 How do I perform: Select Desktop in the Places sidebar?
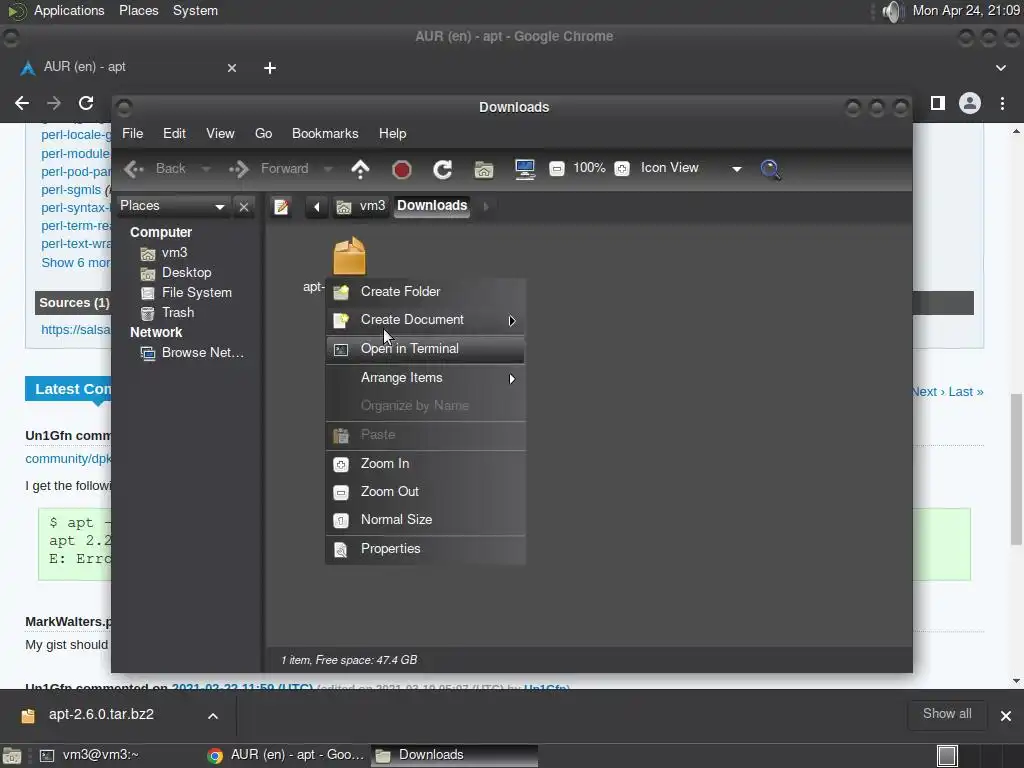186,273
